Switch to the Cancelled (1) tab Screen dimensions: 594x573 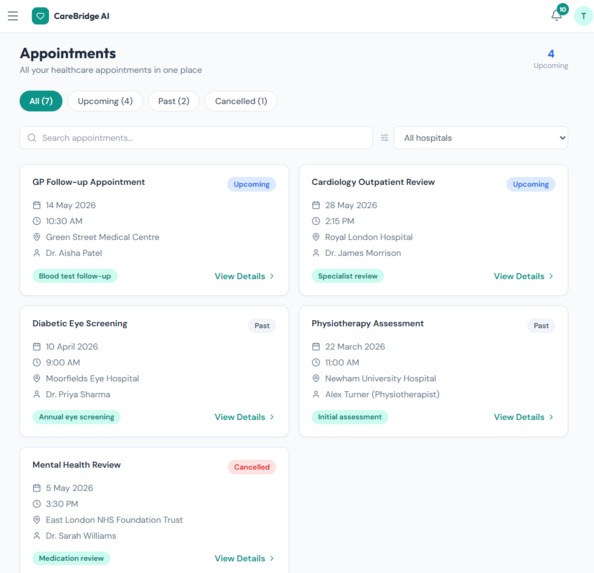click(x=241, y=101)
